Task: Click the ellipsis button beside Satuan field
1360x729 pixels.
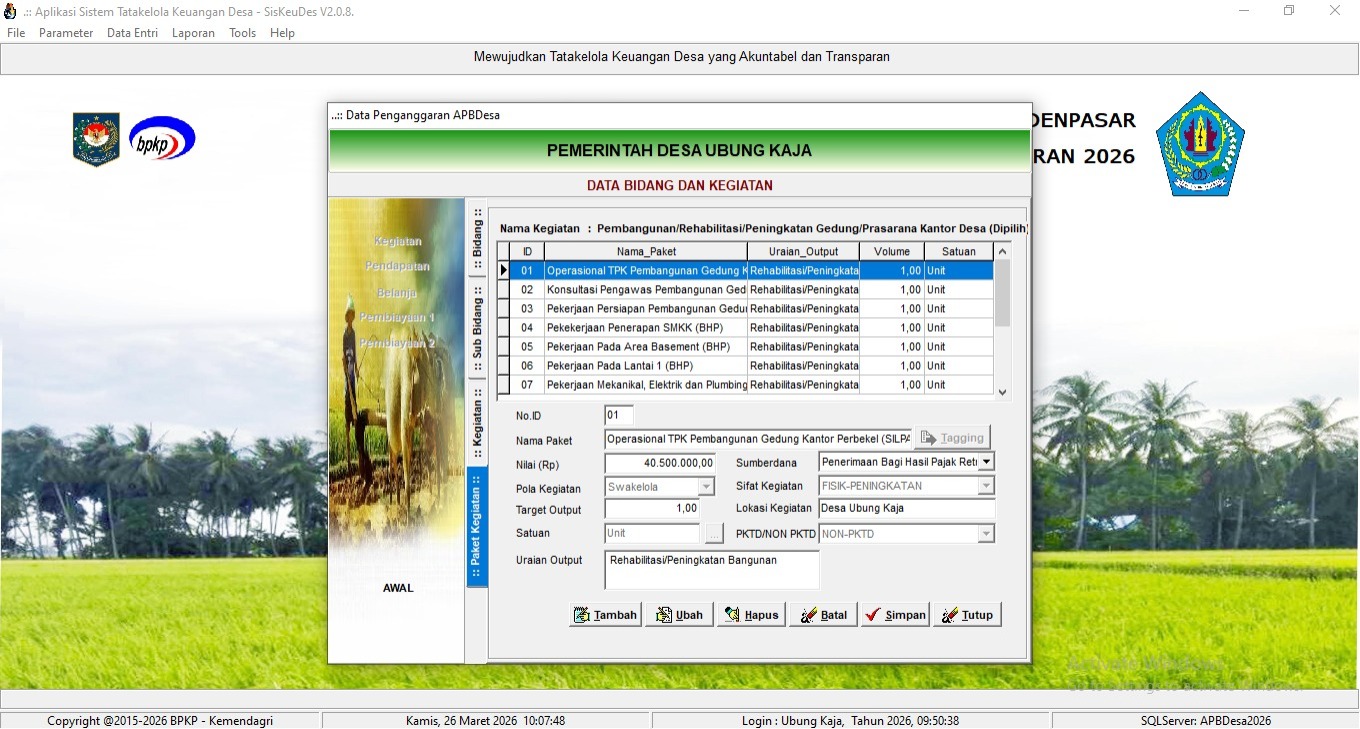Action: coord(713,534)
